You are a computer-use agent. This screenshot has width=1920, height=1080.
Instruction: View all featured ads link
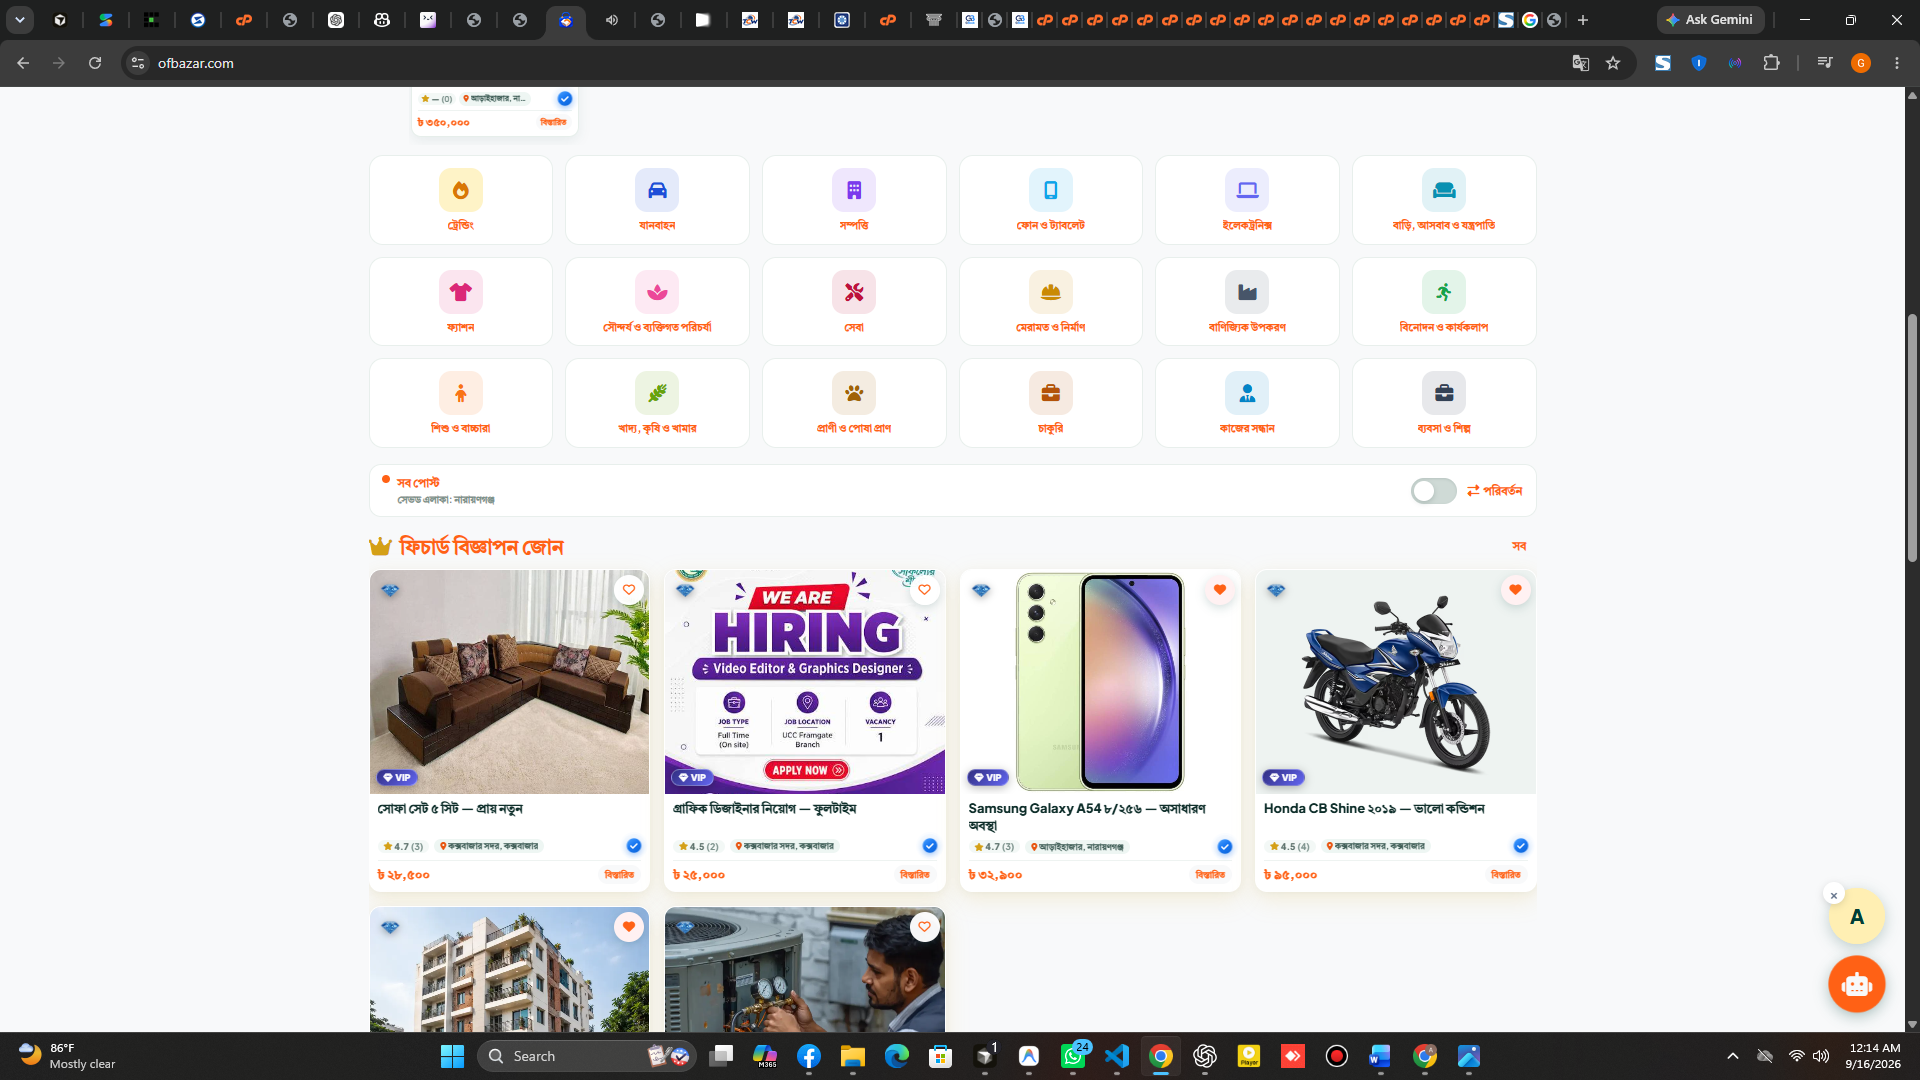[x=1519, y=546]
